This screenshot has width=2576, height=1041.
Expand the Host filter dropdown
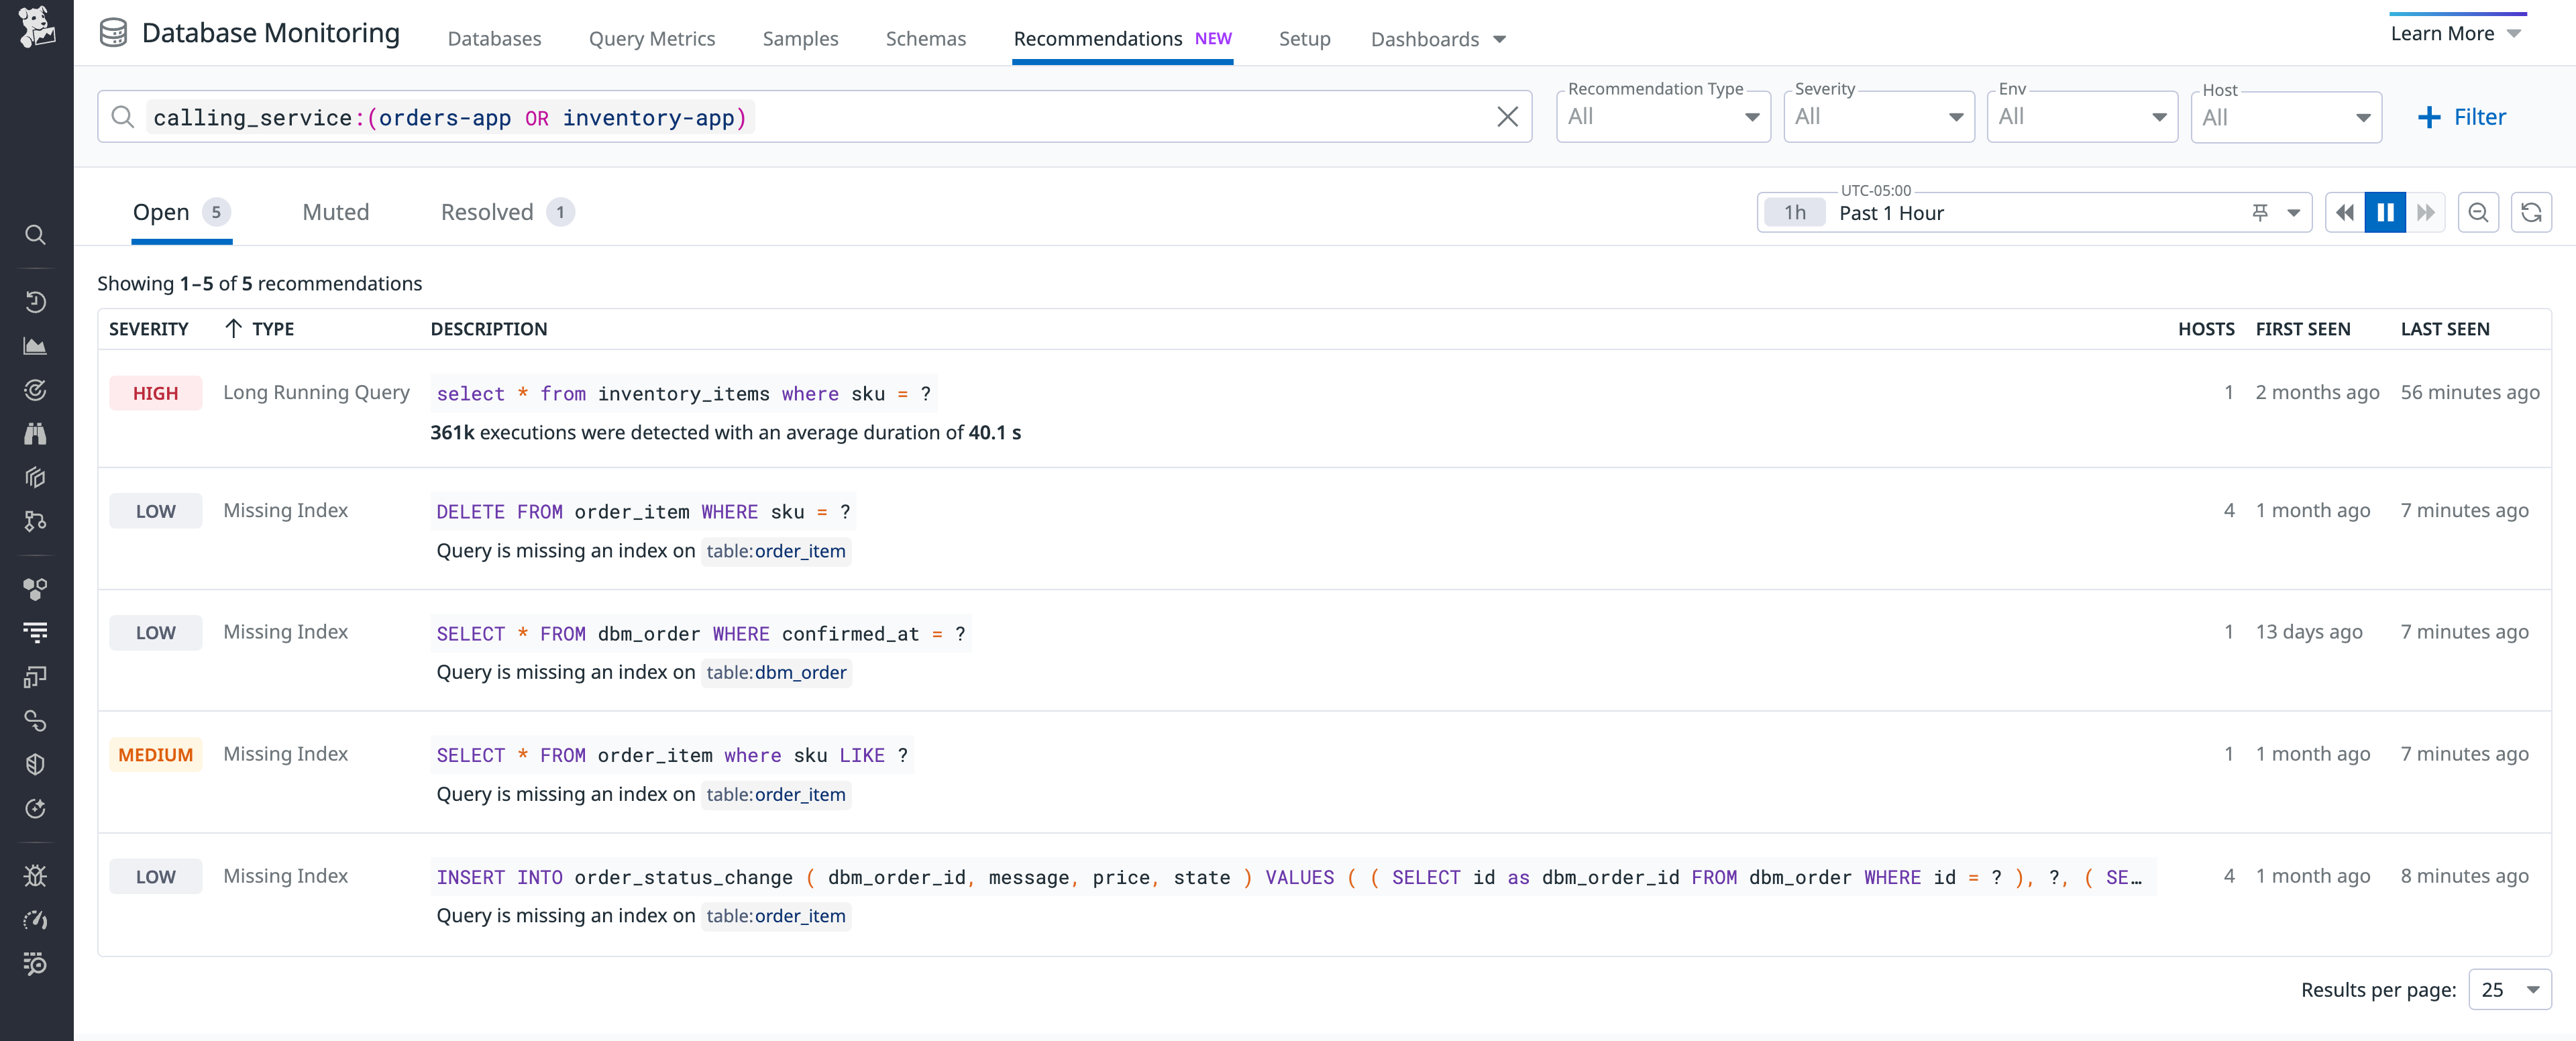click(2285, 117)
